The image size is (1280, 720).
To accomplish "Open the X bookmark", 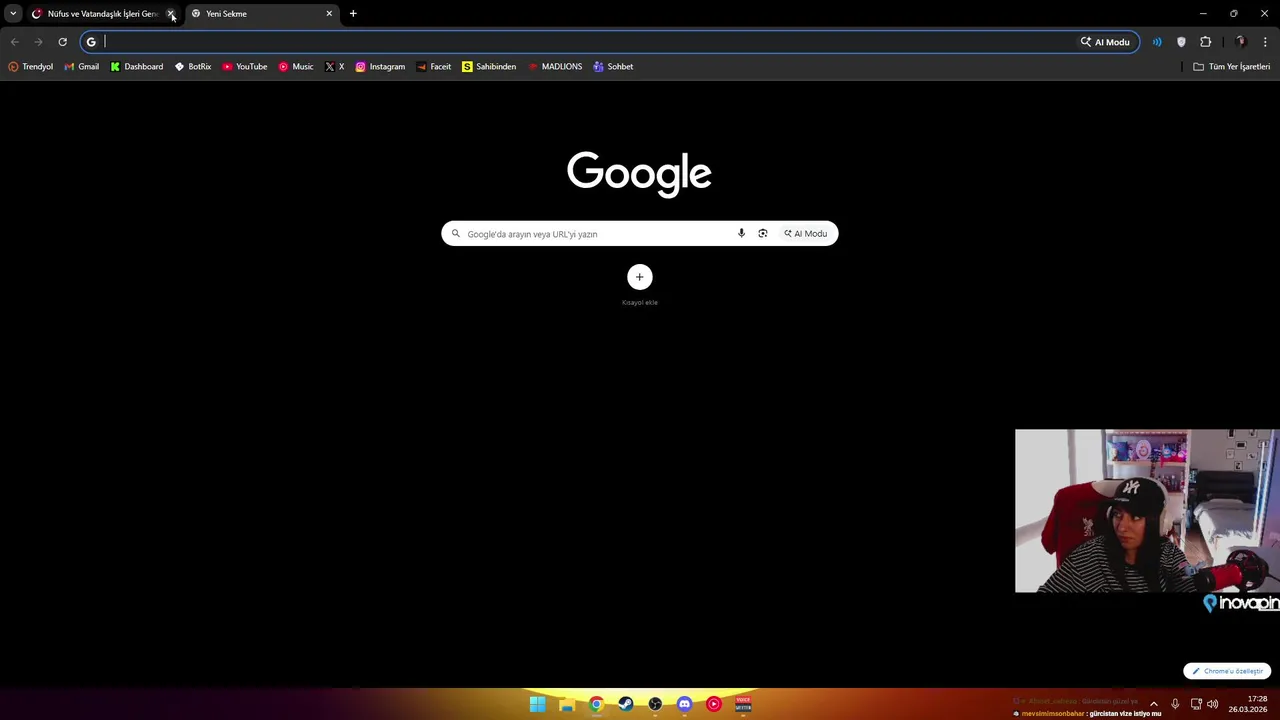I will pos(335,67).
